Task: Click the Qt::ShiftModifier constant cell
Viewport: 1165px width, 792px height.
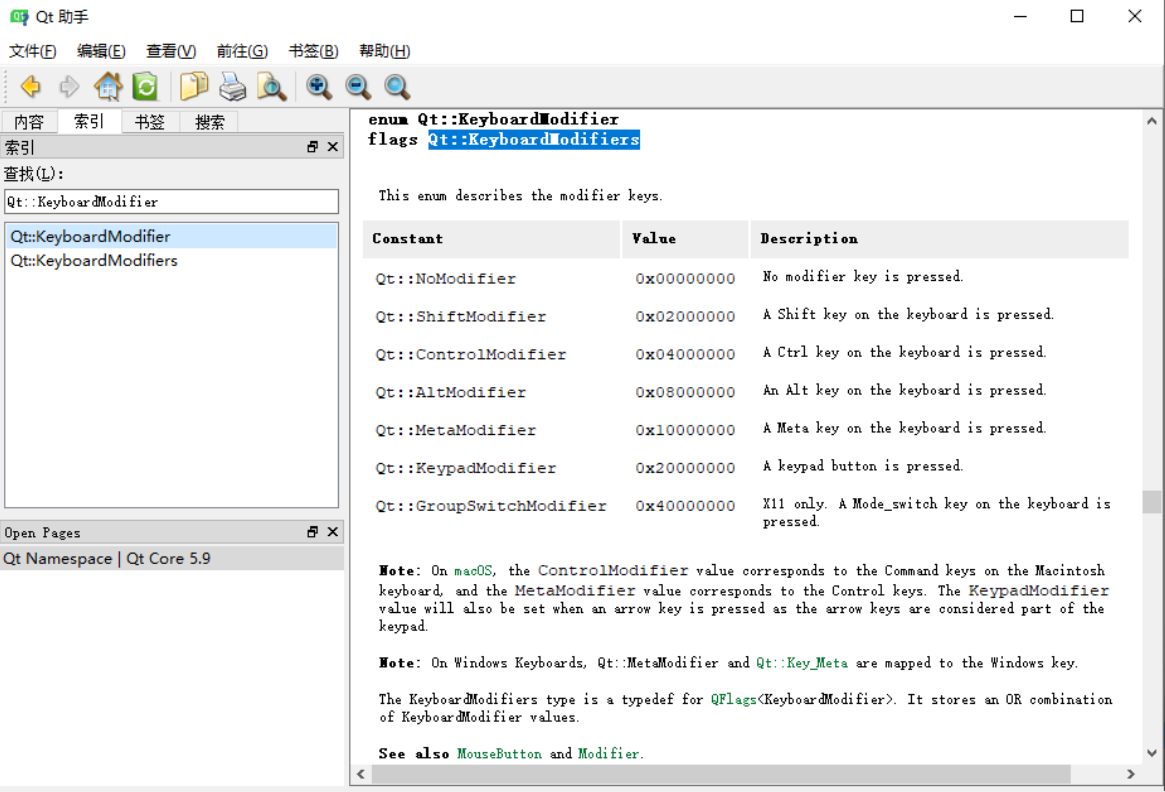Action: [x=461, y=317]
